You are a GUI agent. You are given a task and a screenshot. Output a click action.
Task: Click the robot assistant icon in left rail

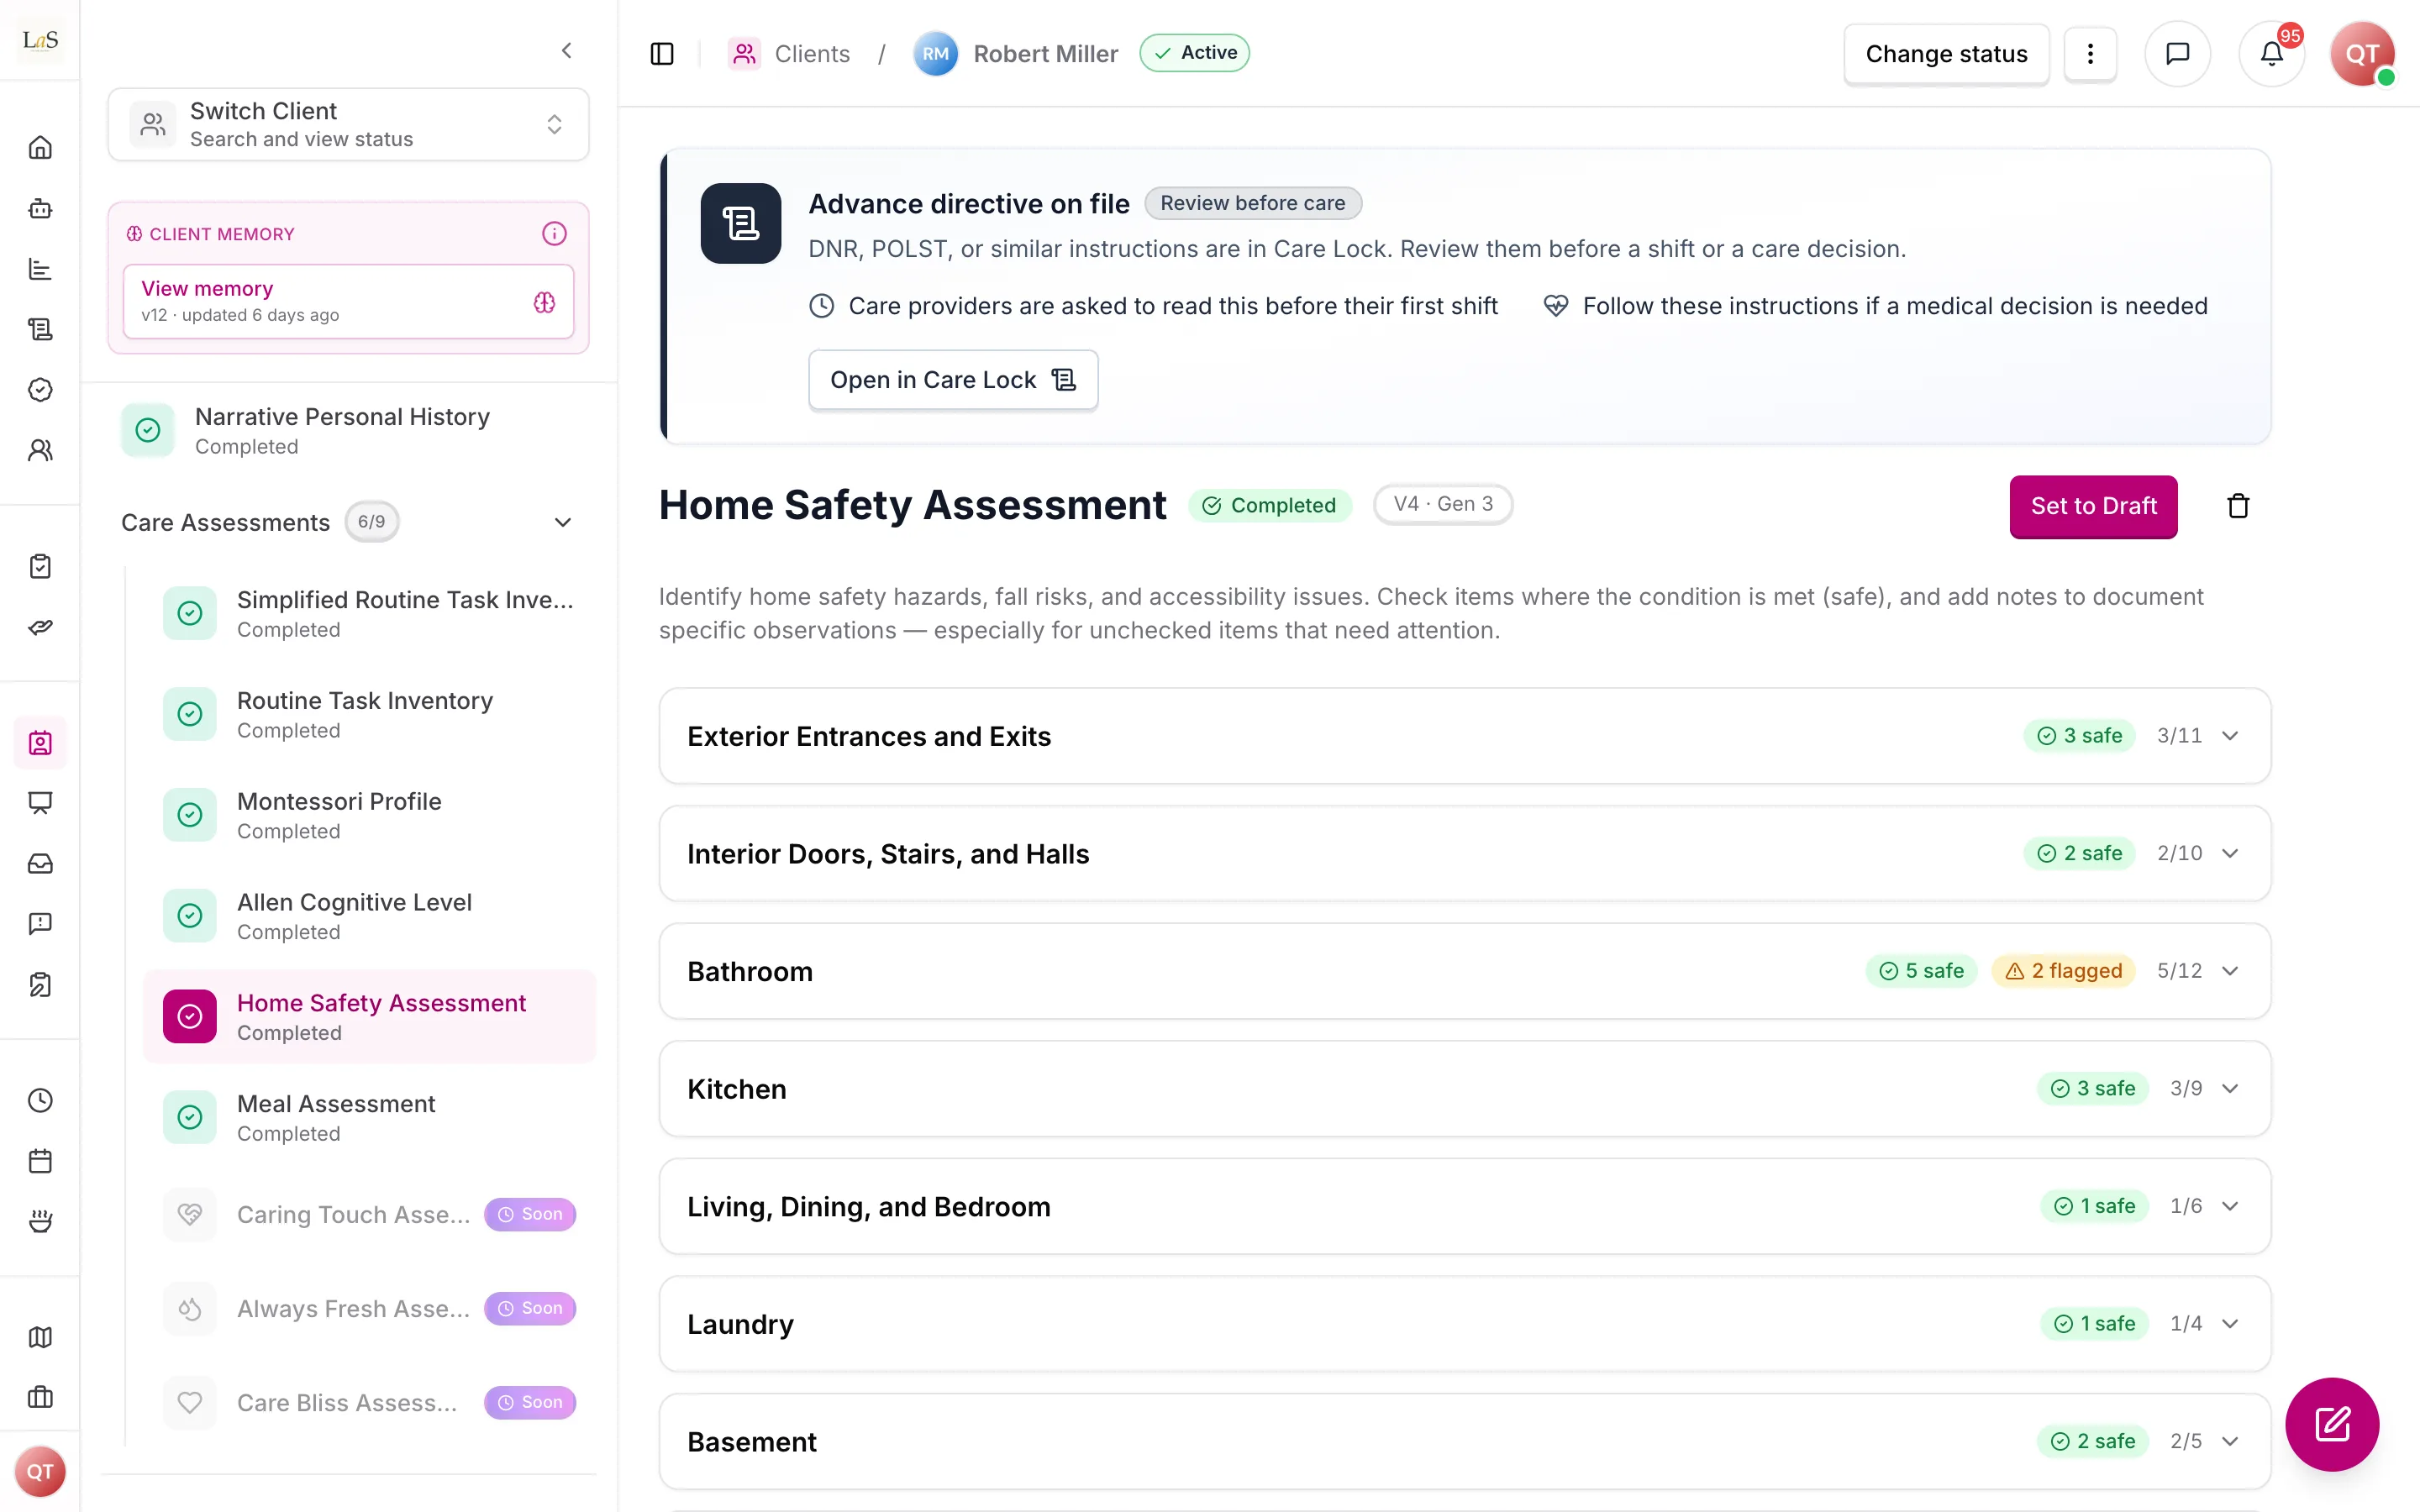(40, 209)
